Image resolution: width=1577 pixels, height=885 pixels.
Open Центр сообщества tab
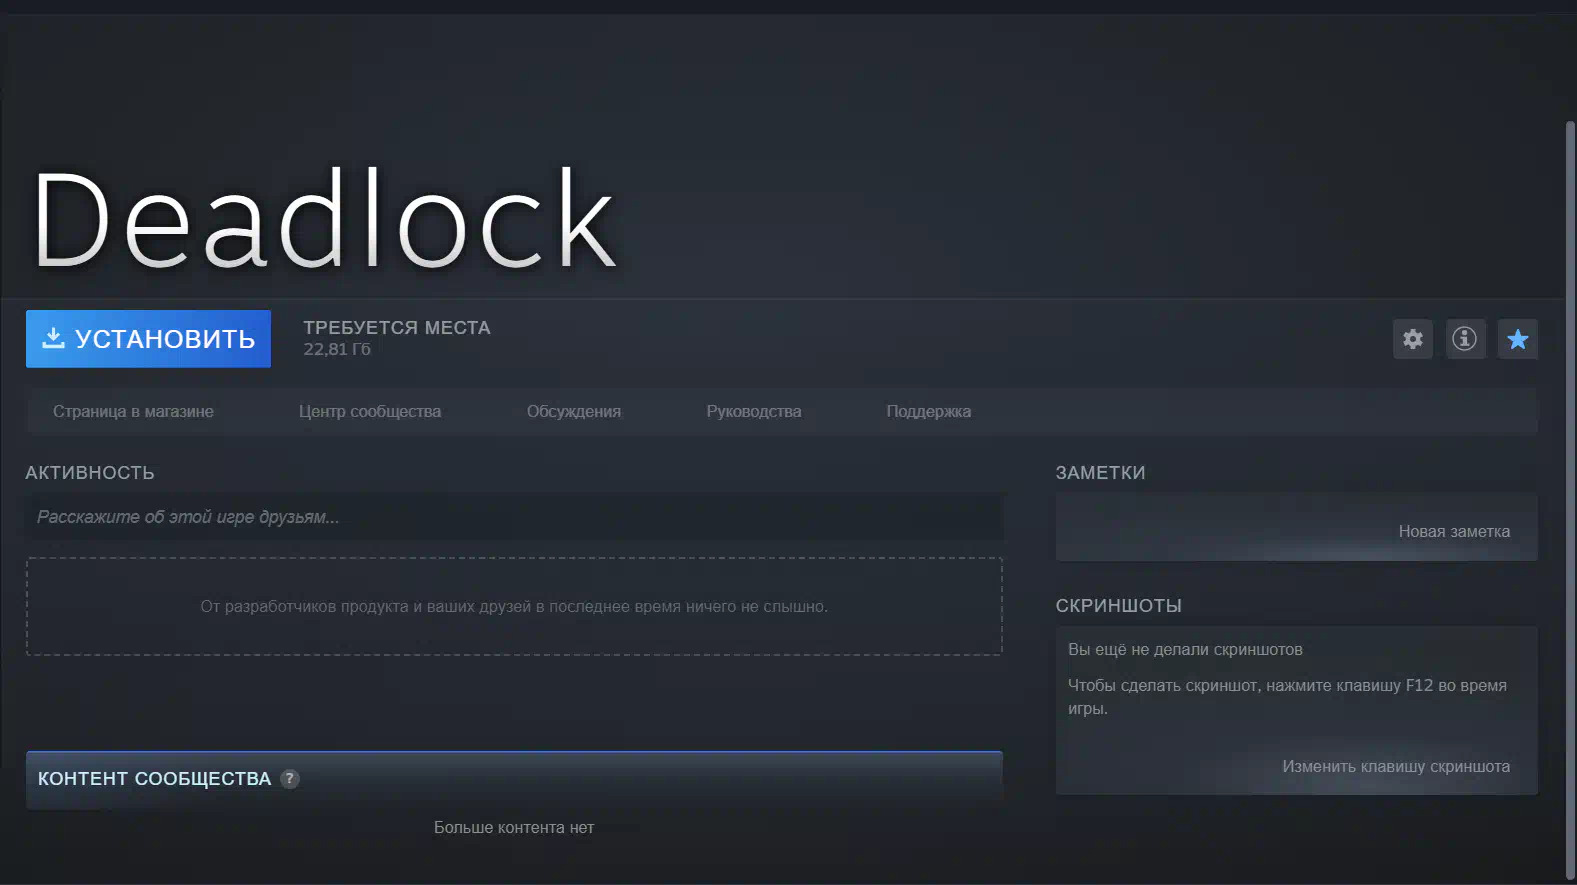[370, 411]
